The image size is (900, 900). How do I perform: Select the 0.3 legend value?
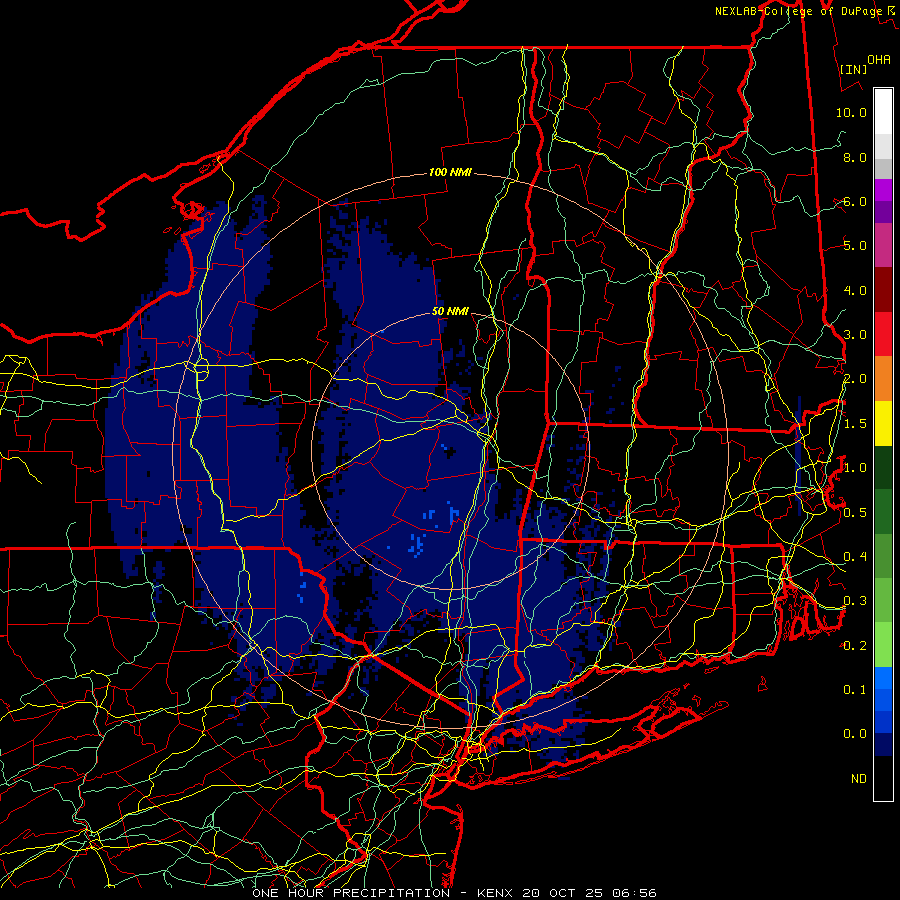tap(855, 601)
